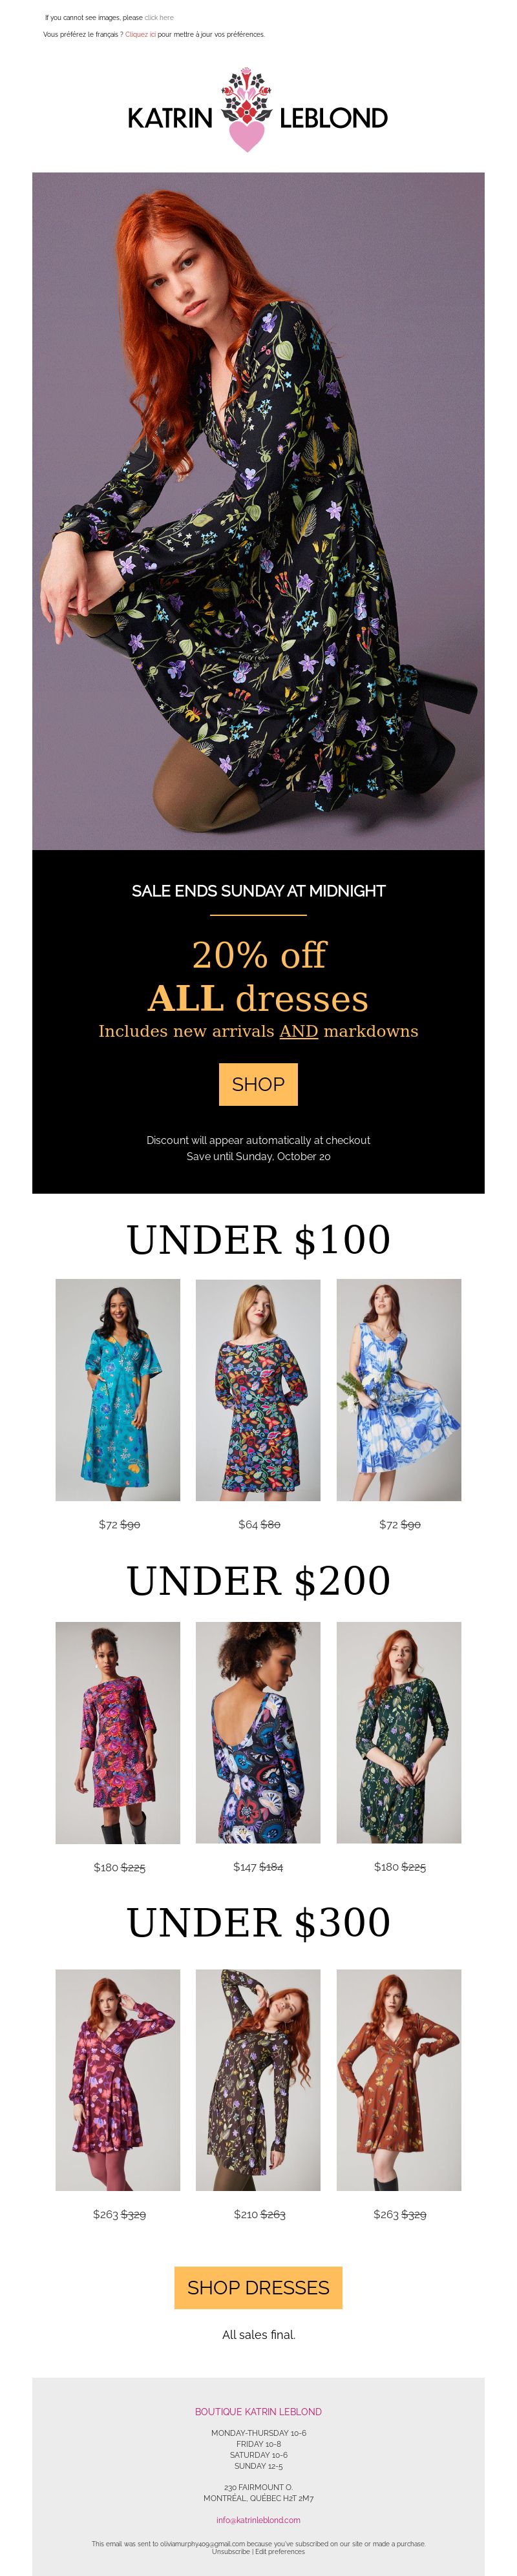Open the rust orange dress thumbnail
The height and width of the screenshot is (2576, 517).
pos(399,2080)
